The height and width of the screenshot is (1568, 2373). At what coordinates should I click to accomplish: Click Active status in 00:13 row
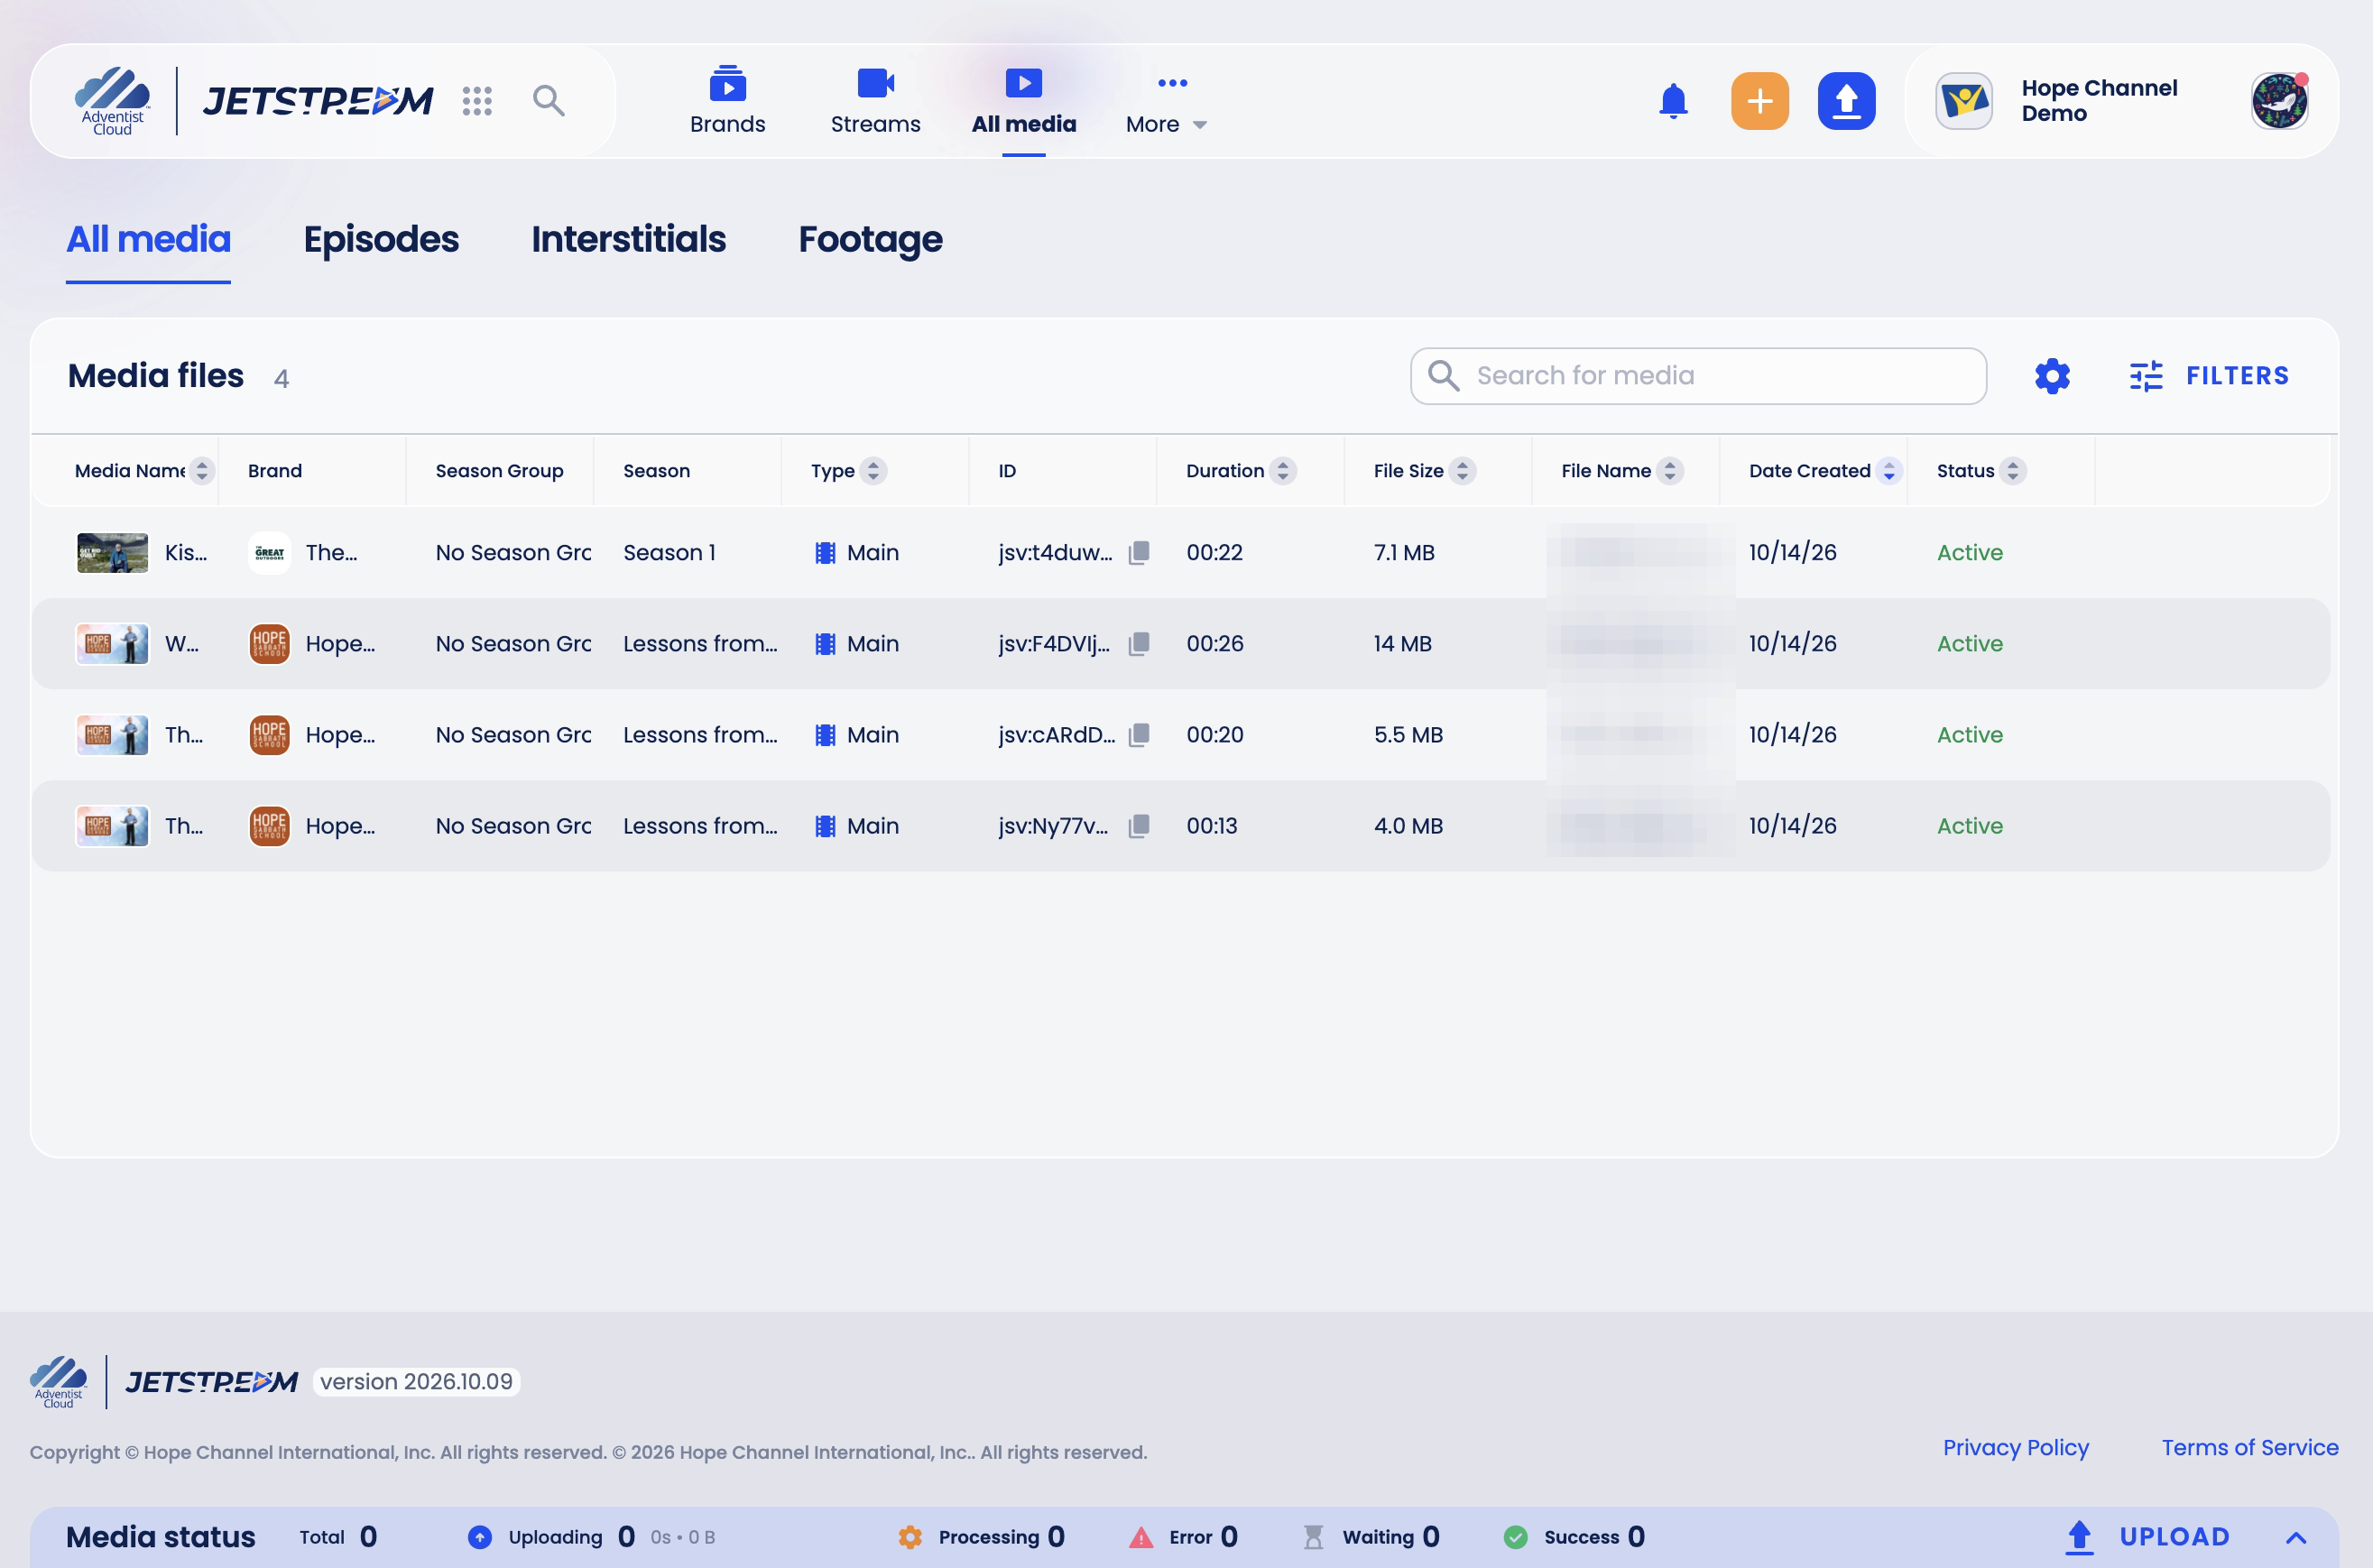(1969, 826)
